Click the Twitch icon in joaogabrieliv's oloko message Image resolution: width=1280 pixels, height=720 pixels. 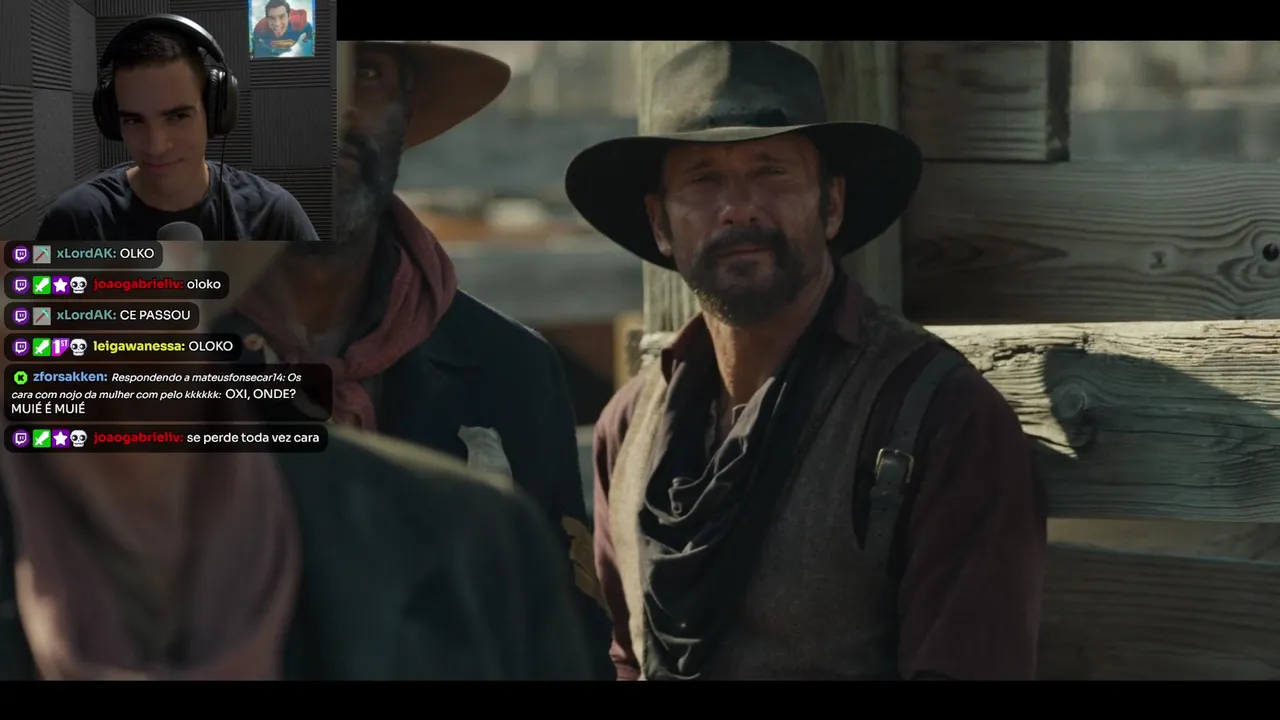pyautogui.click(x=21, y=285)
